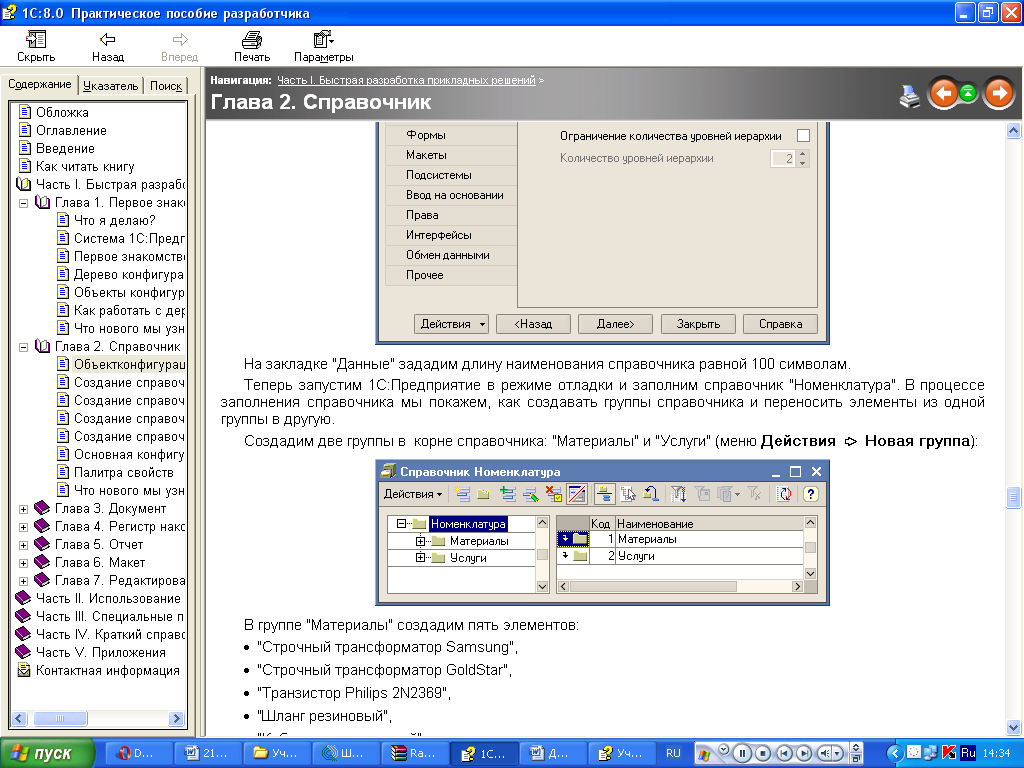Go to next page with orange right arrow
Image resolution: width=1024 pixels, height=768 pixels.
[998, 94]
